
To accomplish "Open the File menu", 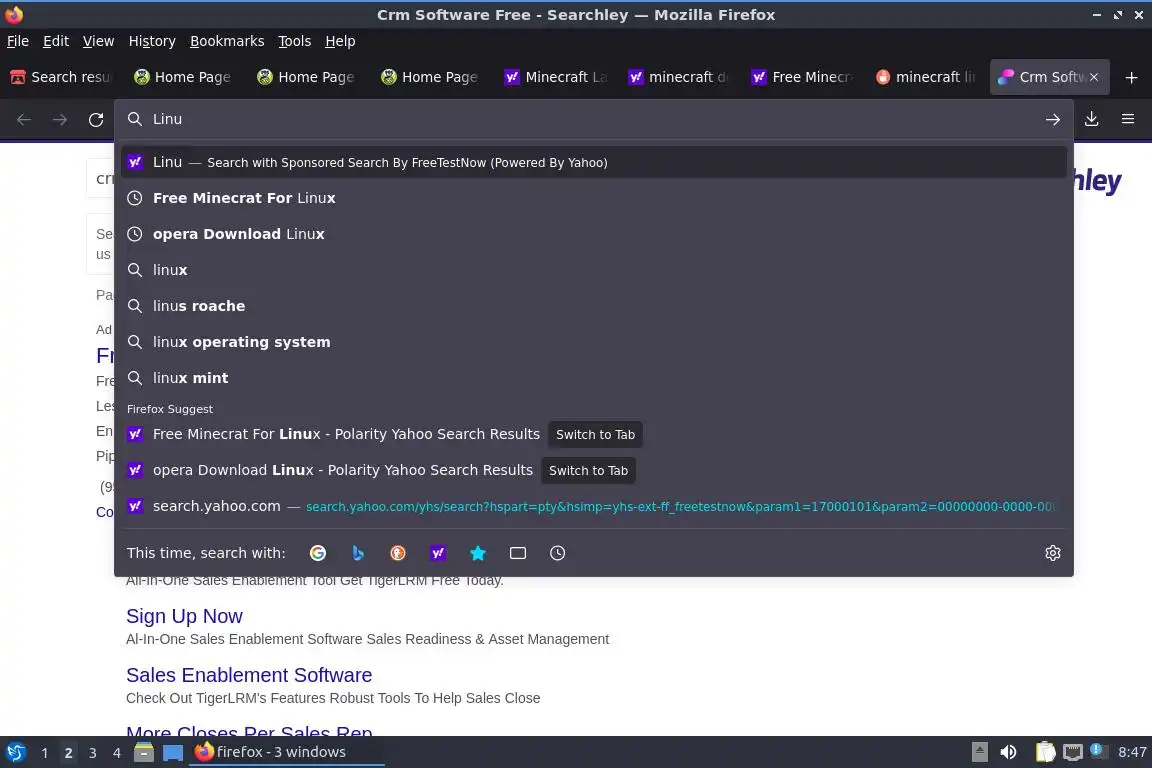I will [x=18, y=41].
